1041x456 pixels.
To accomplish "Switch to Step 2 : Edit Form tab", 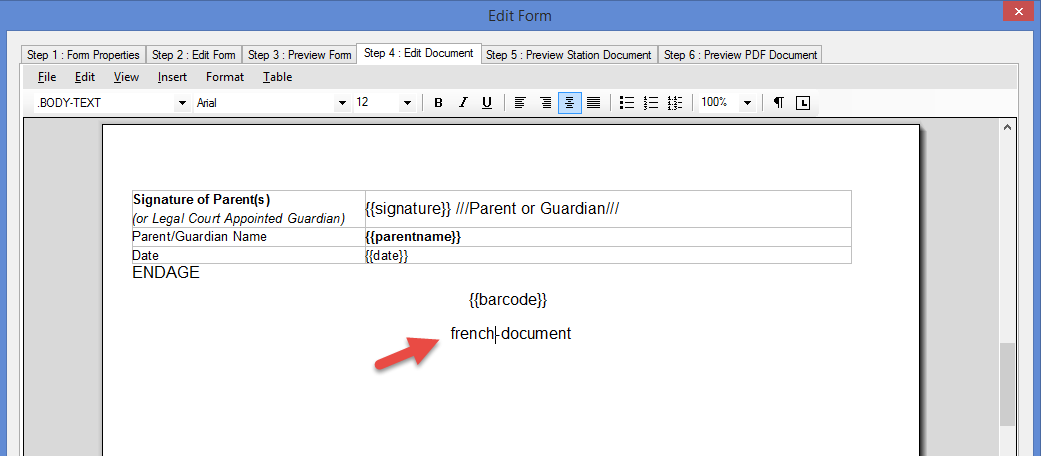I will point(193,55).
